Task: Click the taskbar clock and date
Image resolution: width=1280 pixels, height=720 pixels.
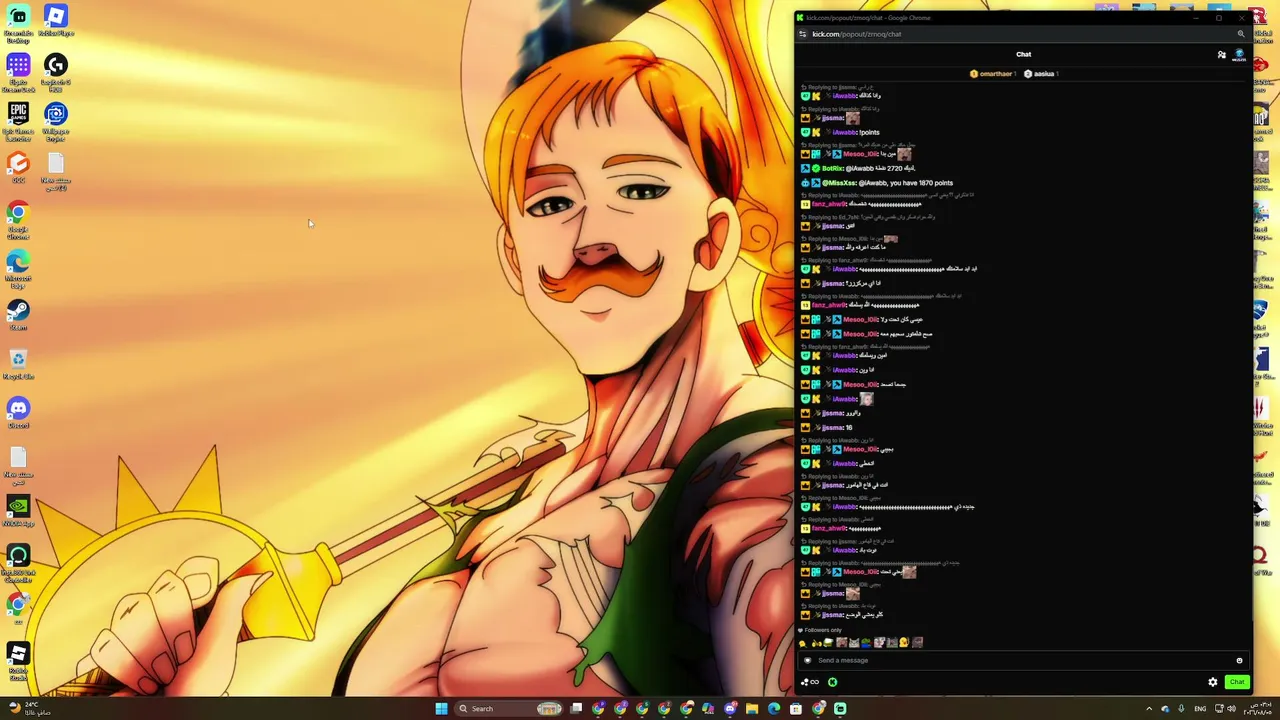Action: (x=1258, y=708)
